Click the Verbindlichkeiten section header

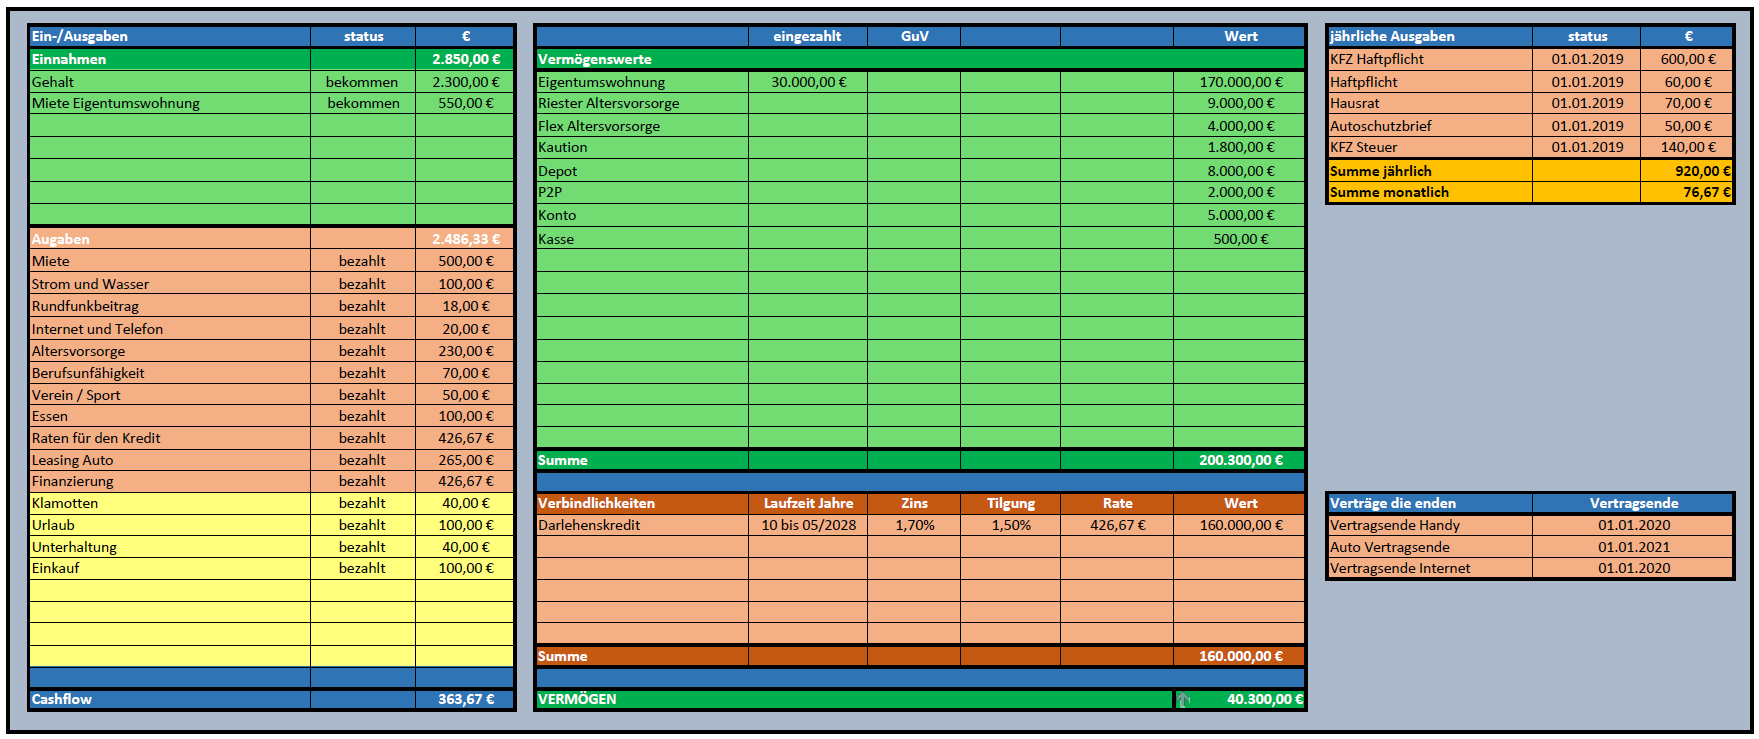point(596,503)
